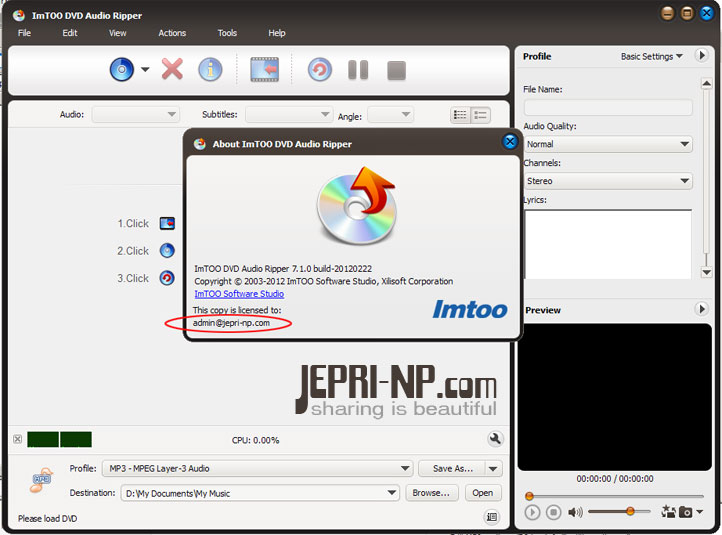Show file information with the info icon

click(210, 70)
